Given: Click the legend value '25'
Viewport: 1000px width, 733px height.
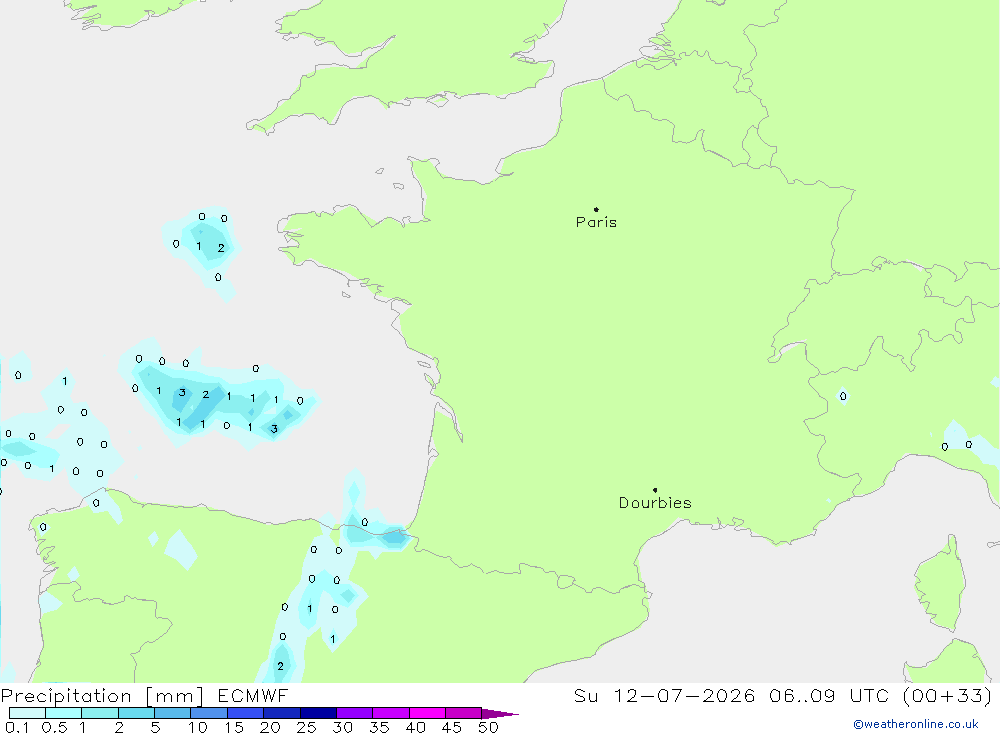Looking at the screenshot, I should pos(307,727).
